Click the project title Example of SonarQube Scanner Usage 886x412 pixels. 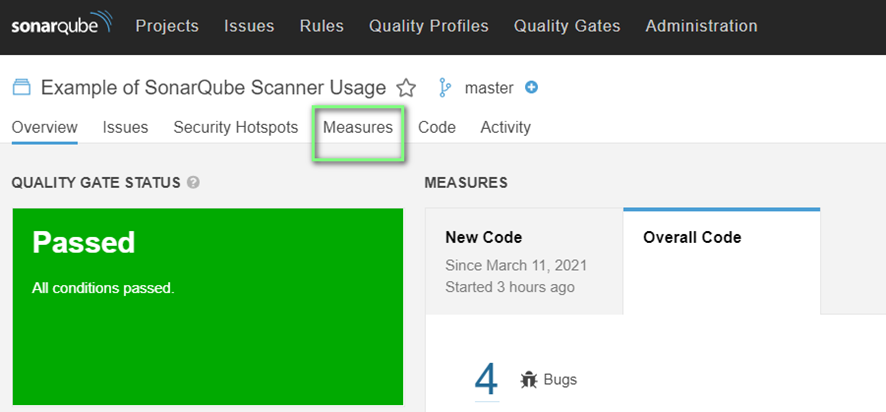tap(214, 88)
